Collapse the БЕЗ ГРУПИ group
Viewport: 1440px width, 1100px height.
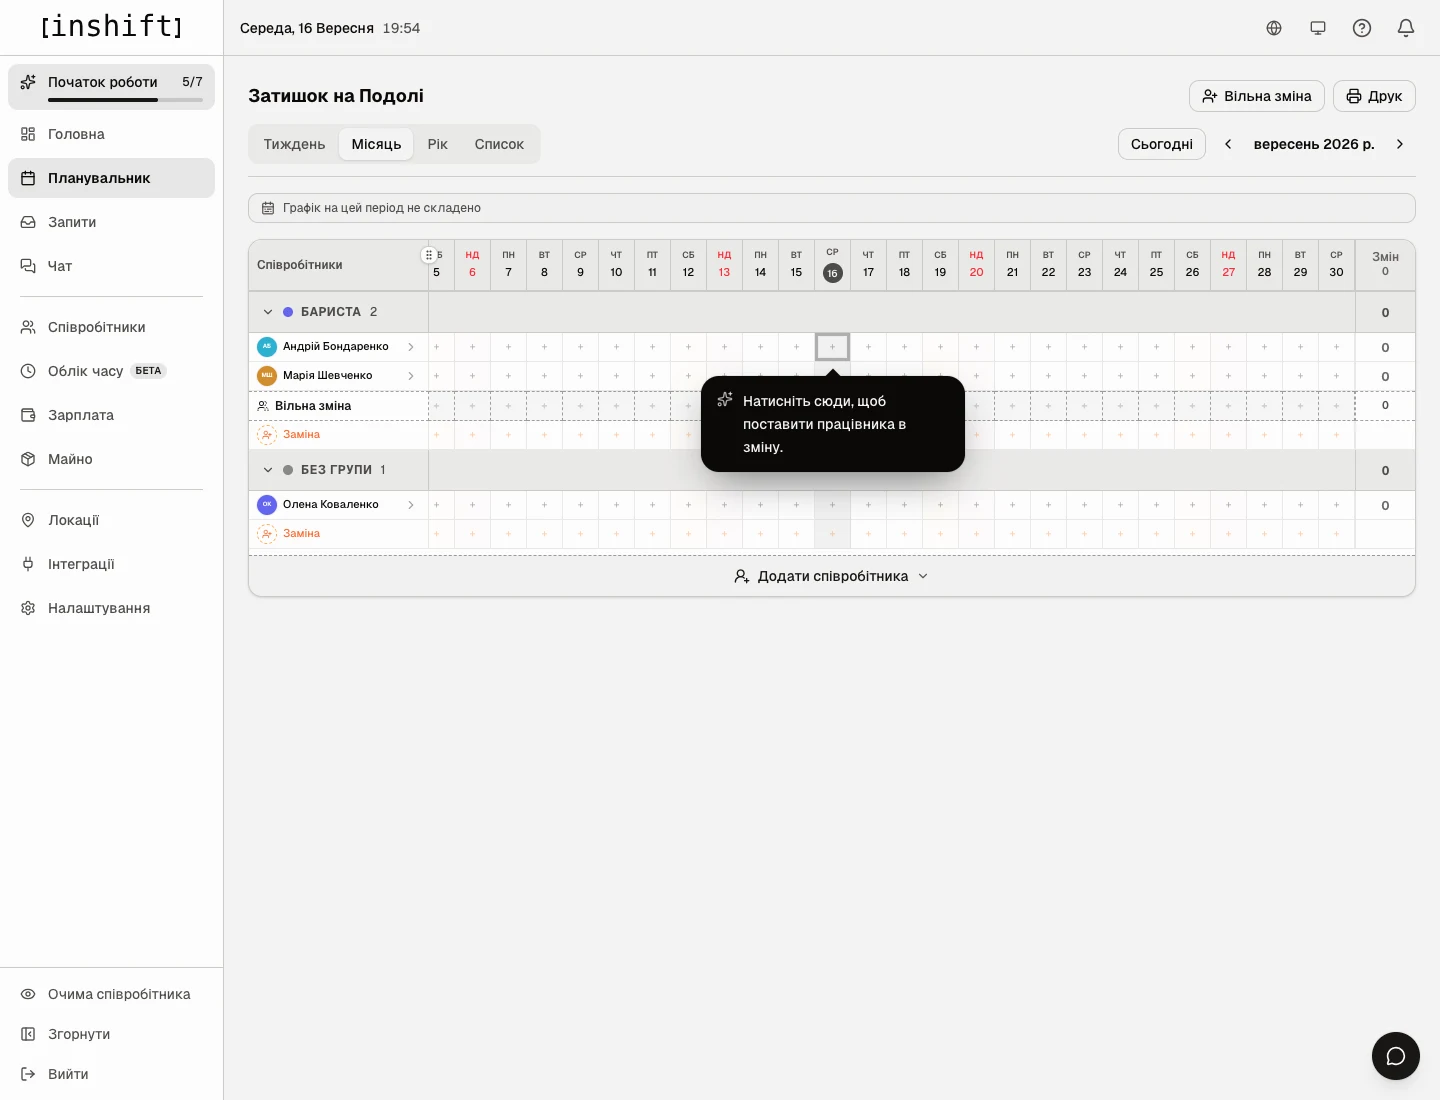click(268, 470)
